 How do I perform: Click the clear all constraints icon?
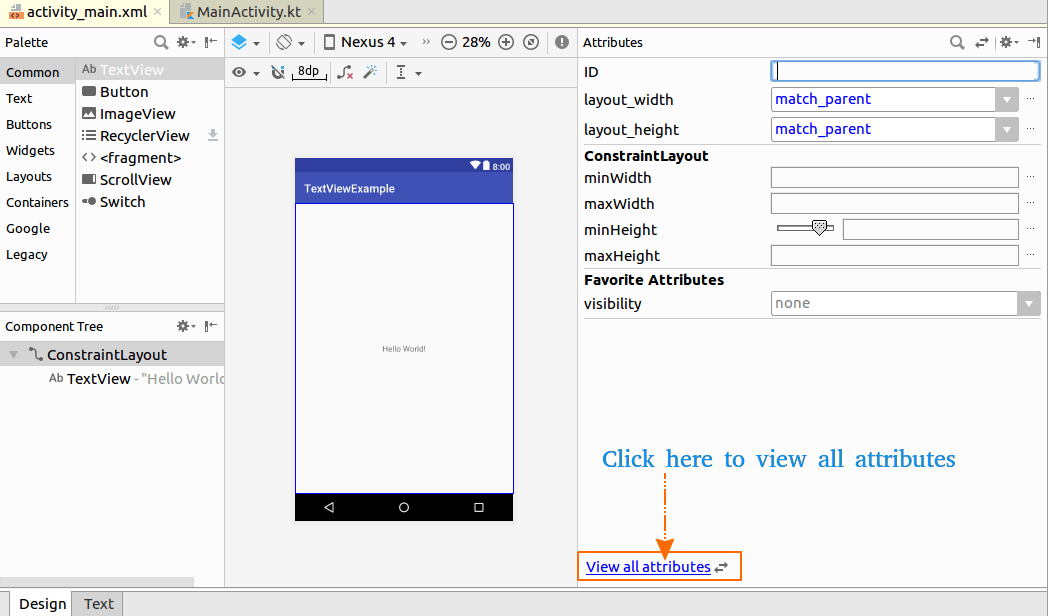tap(345, 72)
